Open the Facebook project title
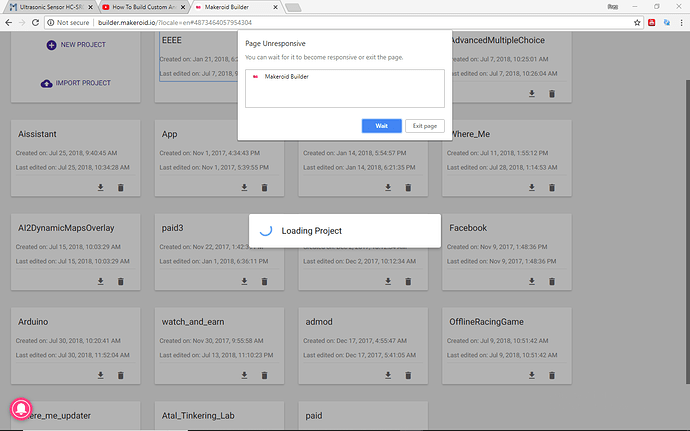690x431 pixels. [468, 228]
